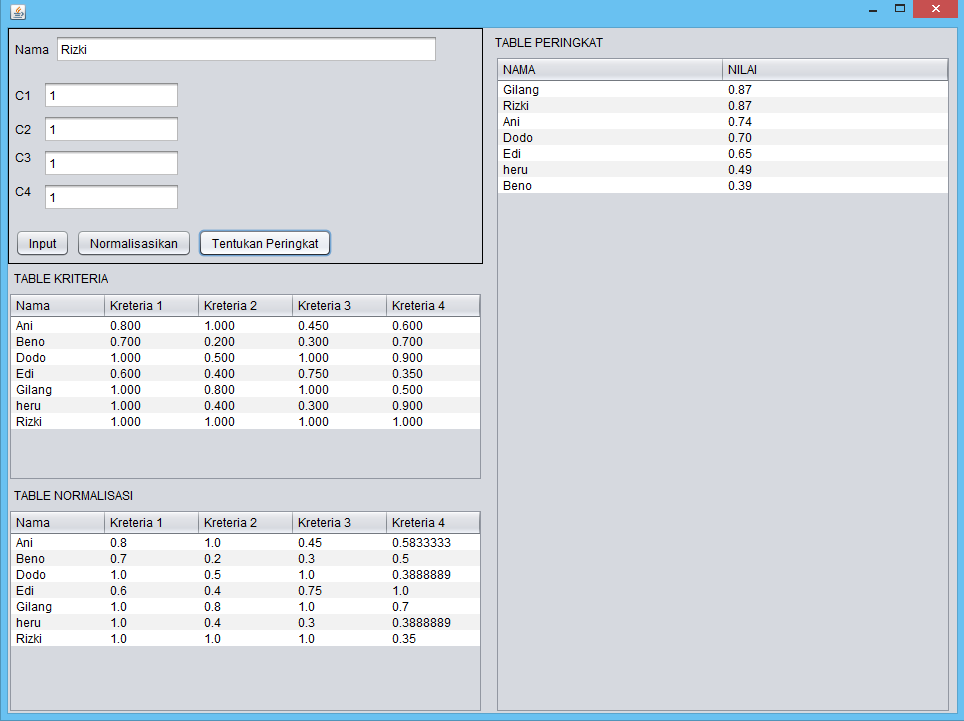Select the Ani row in Table Peringkat

[723, 122]
